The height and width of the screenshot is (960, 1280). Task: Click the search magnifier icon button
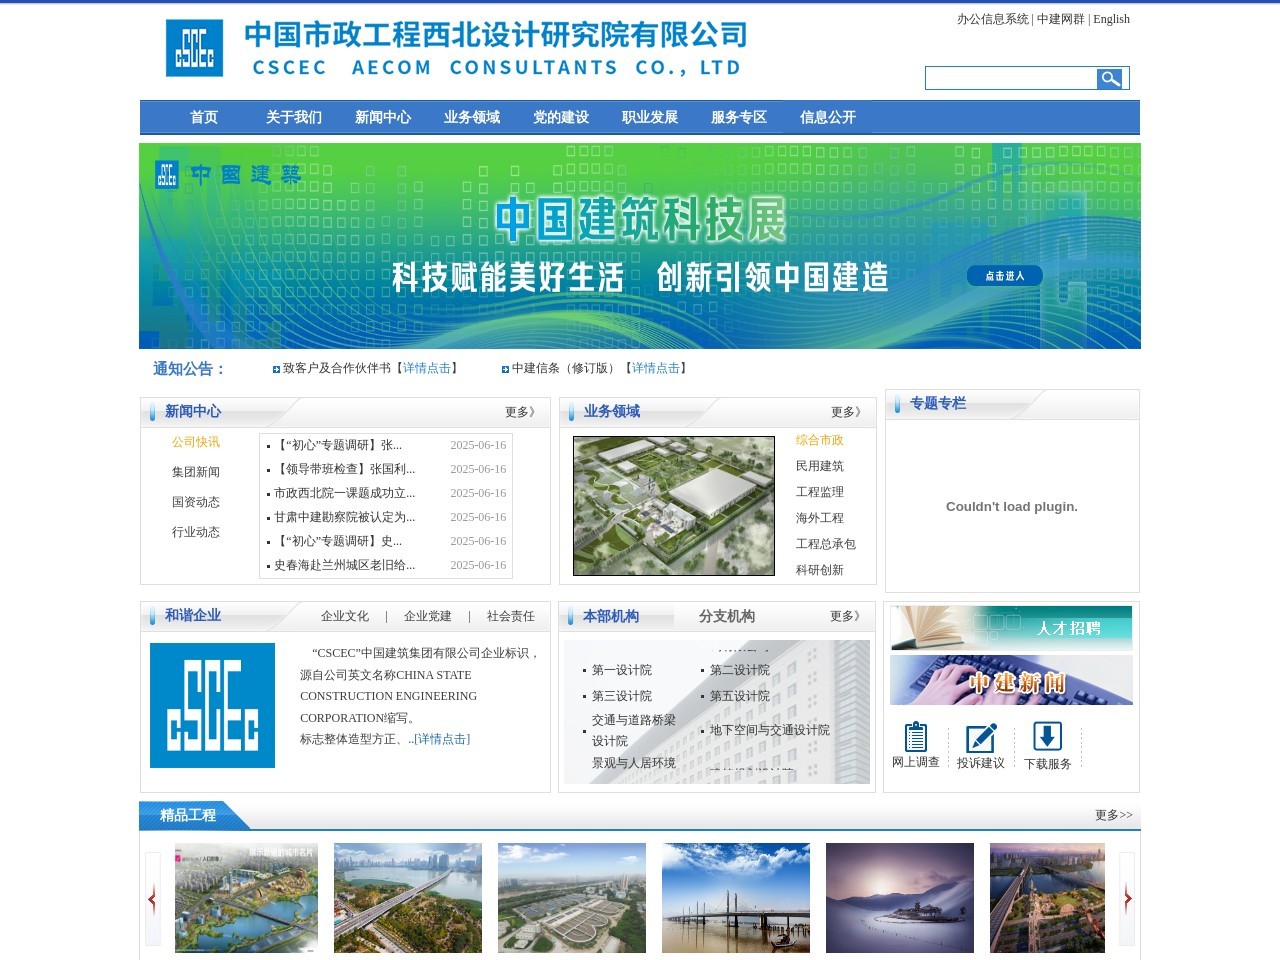coord(1110,78)
